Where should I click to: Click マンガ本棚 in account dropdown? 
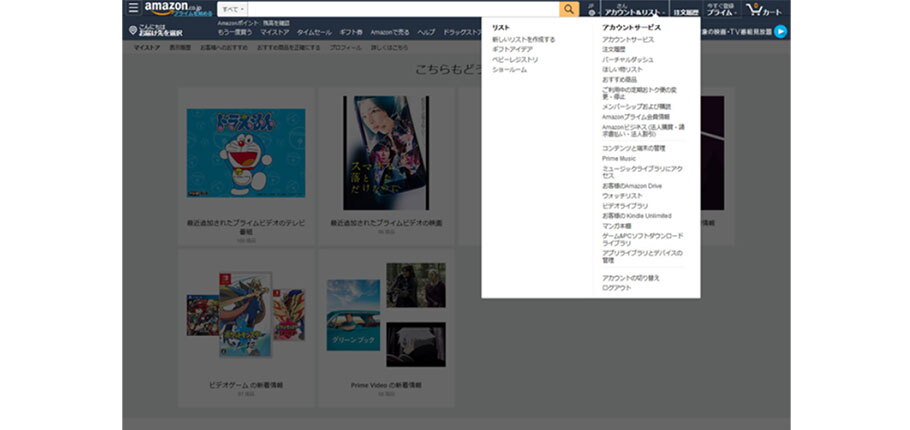[x=616, y=225]
